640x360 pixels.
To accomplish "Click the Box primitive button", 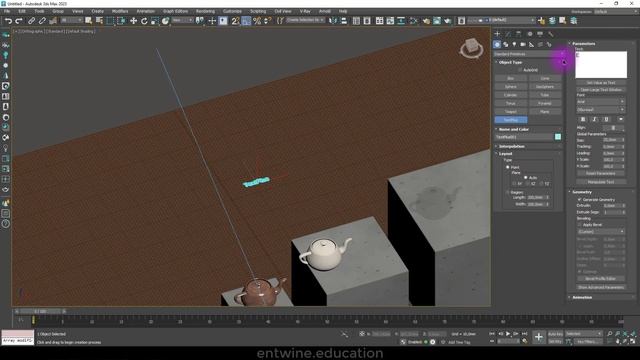I will [x=511, y=78].
